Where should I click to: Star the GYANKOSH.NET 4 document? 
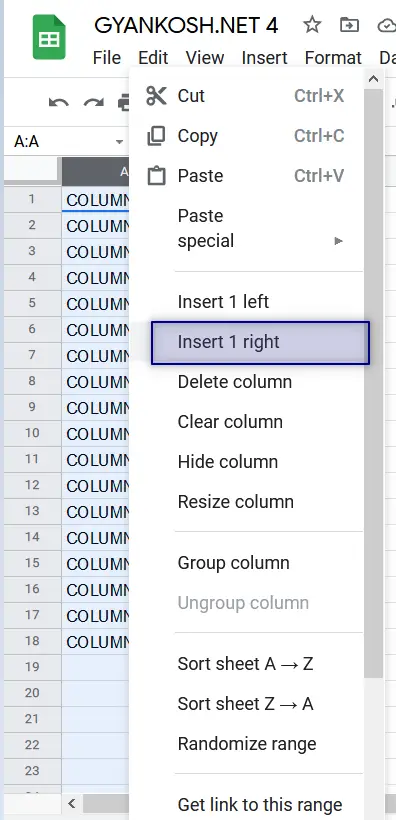[x=312, y=25]
